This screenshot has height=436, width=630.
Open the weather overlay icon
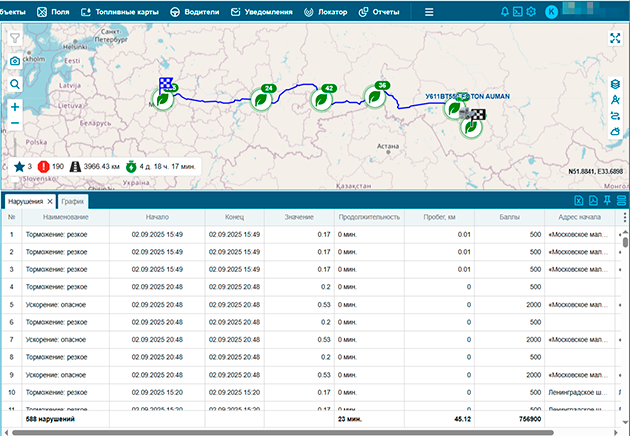pyautogui.click(x=616, y=132)
